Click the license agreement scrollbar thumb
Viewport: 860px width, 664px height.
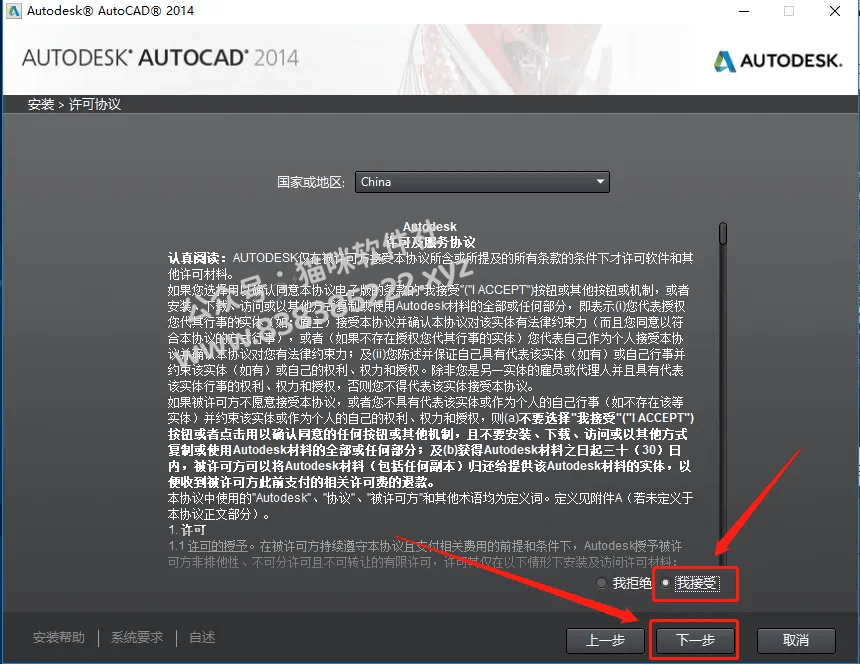(x=723, y=234)
